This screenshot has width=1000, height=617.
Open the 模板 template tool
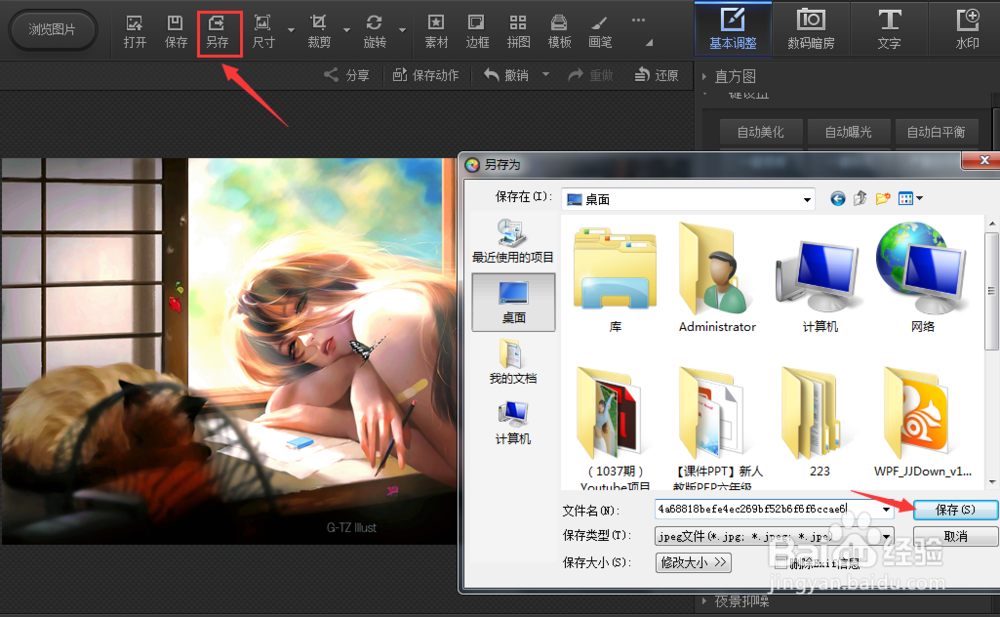(x=559, y=32)
